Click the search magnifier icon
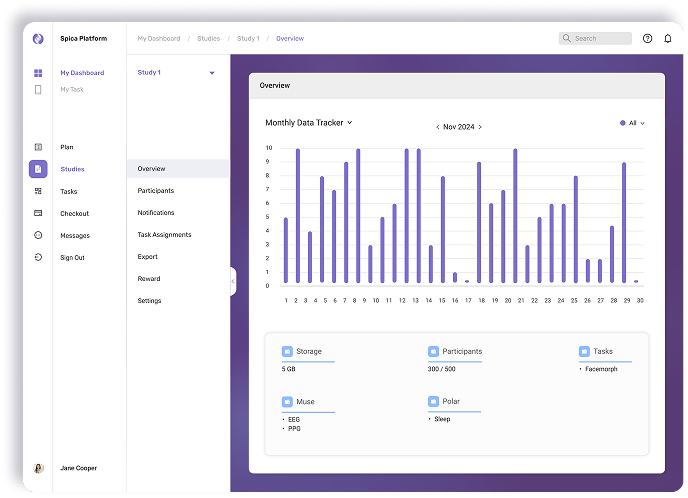Screen dimensions: 688x498 click(x=567, y=38)
